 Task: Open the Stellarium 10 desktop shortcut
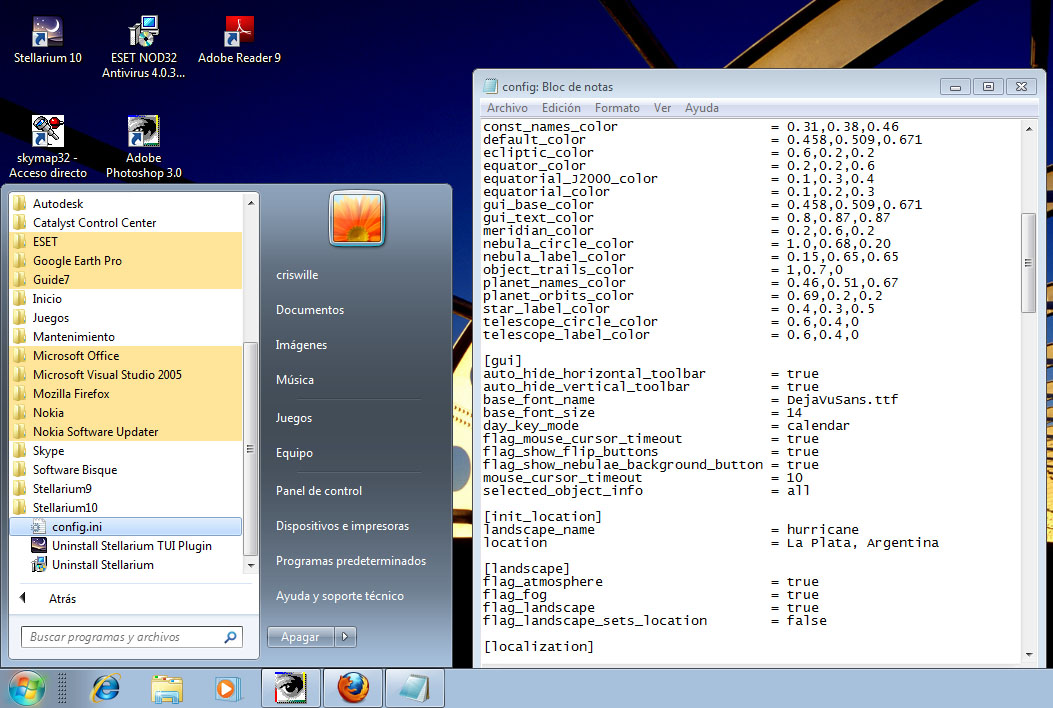[48, 40]
